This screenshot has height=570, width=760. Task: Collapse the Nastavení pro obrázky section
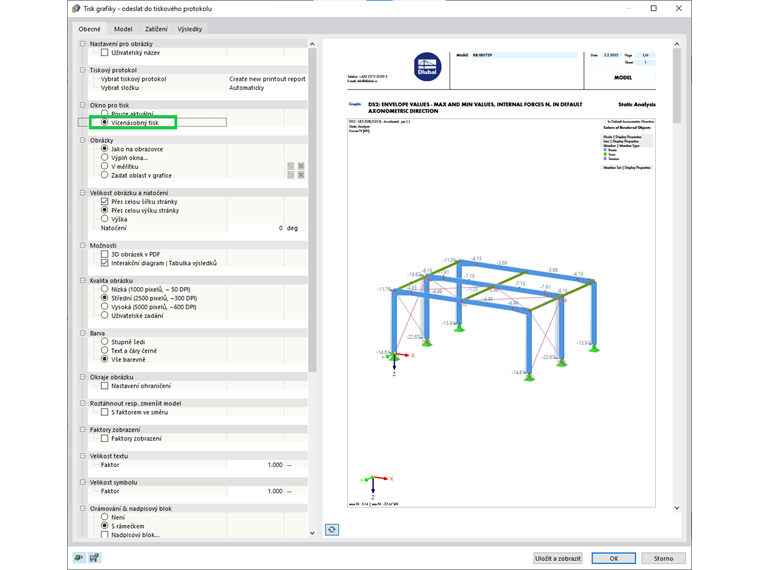point(82,44)
